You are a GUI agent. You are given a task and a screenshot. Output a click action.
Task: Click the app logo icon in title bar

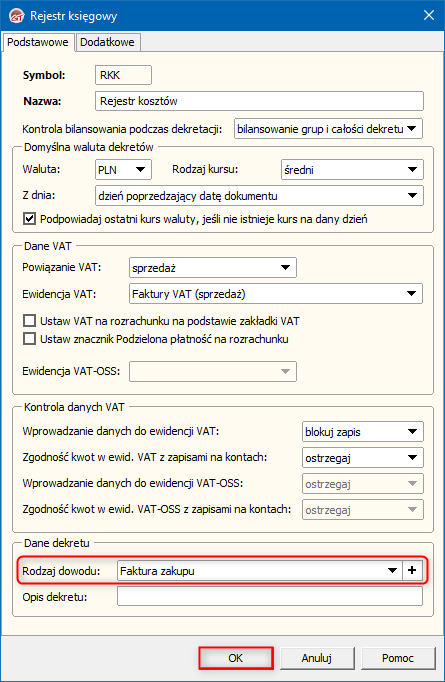point(17,16)
